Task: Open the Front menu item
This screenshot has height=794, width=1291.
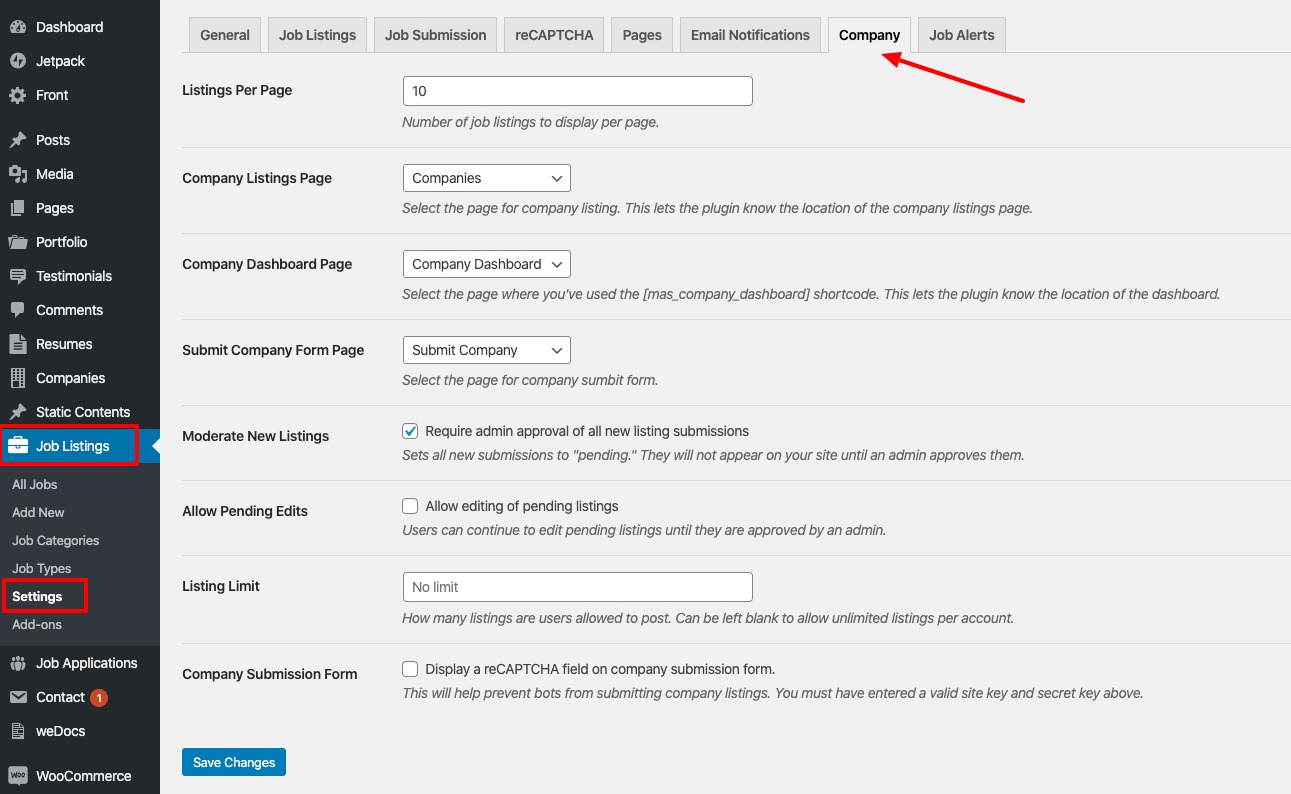Action: 80,95
